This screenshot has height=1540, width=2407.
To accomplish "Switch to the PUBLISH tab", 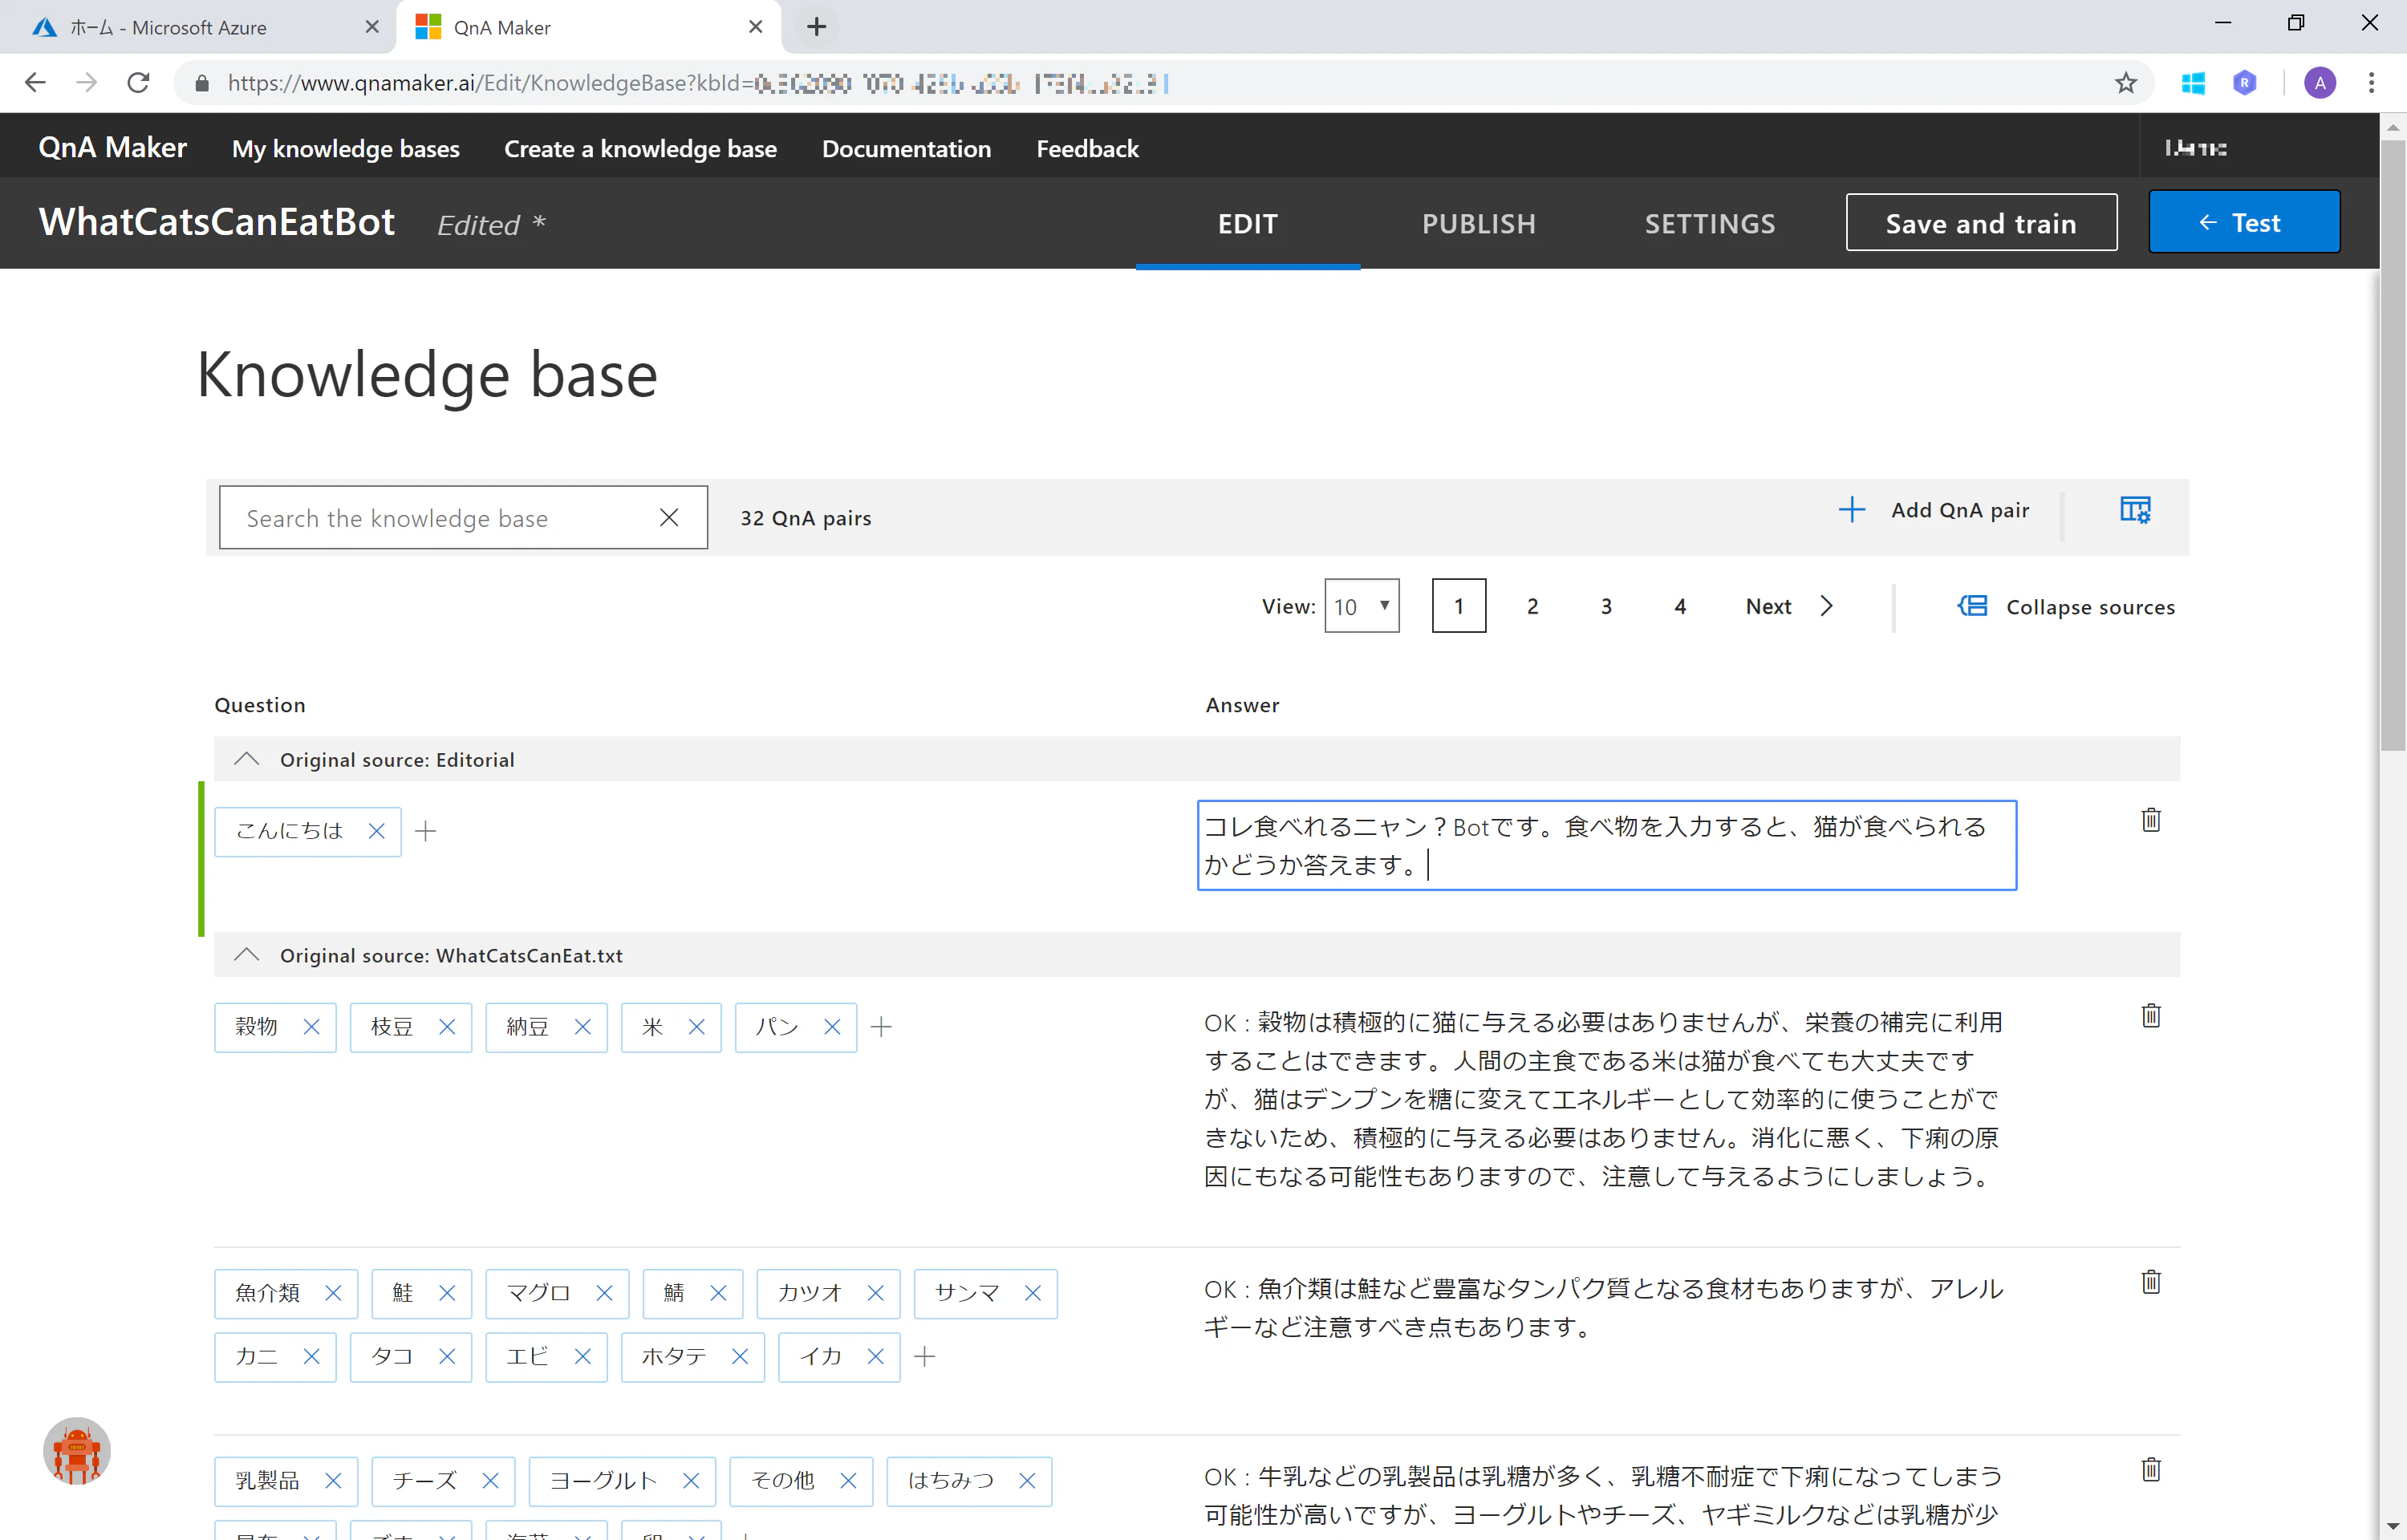I will tap(1479, 223).
